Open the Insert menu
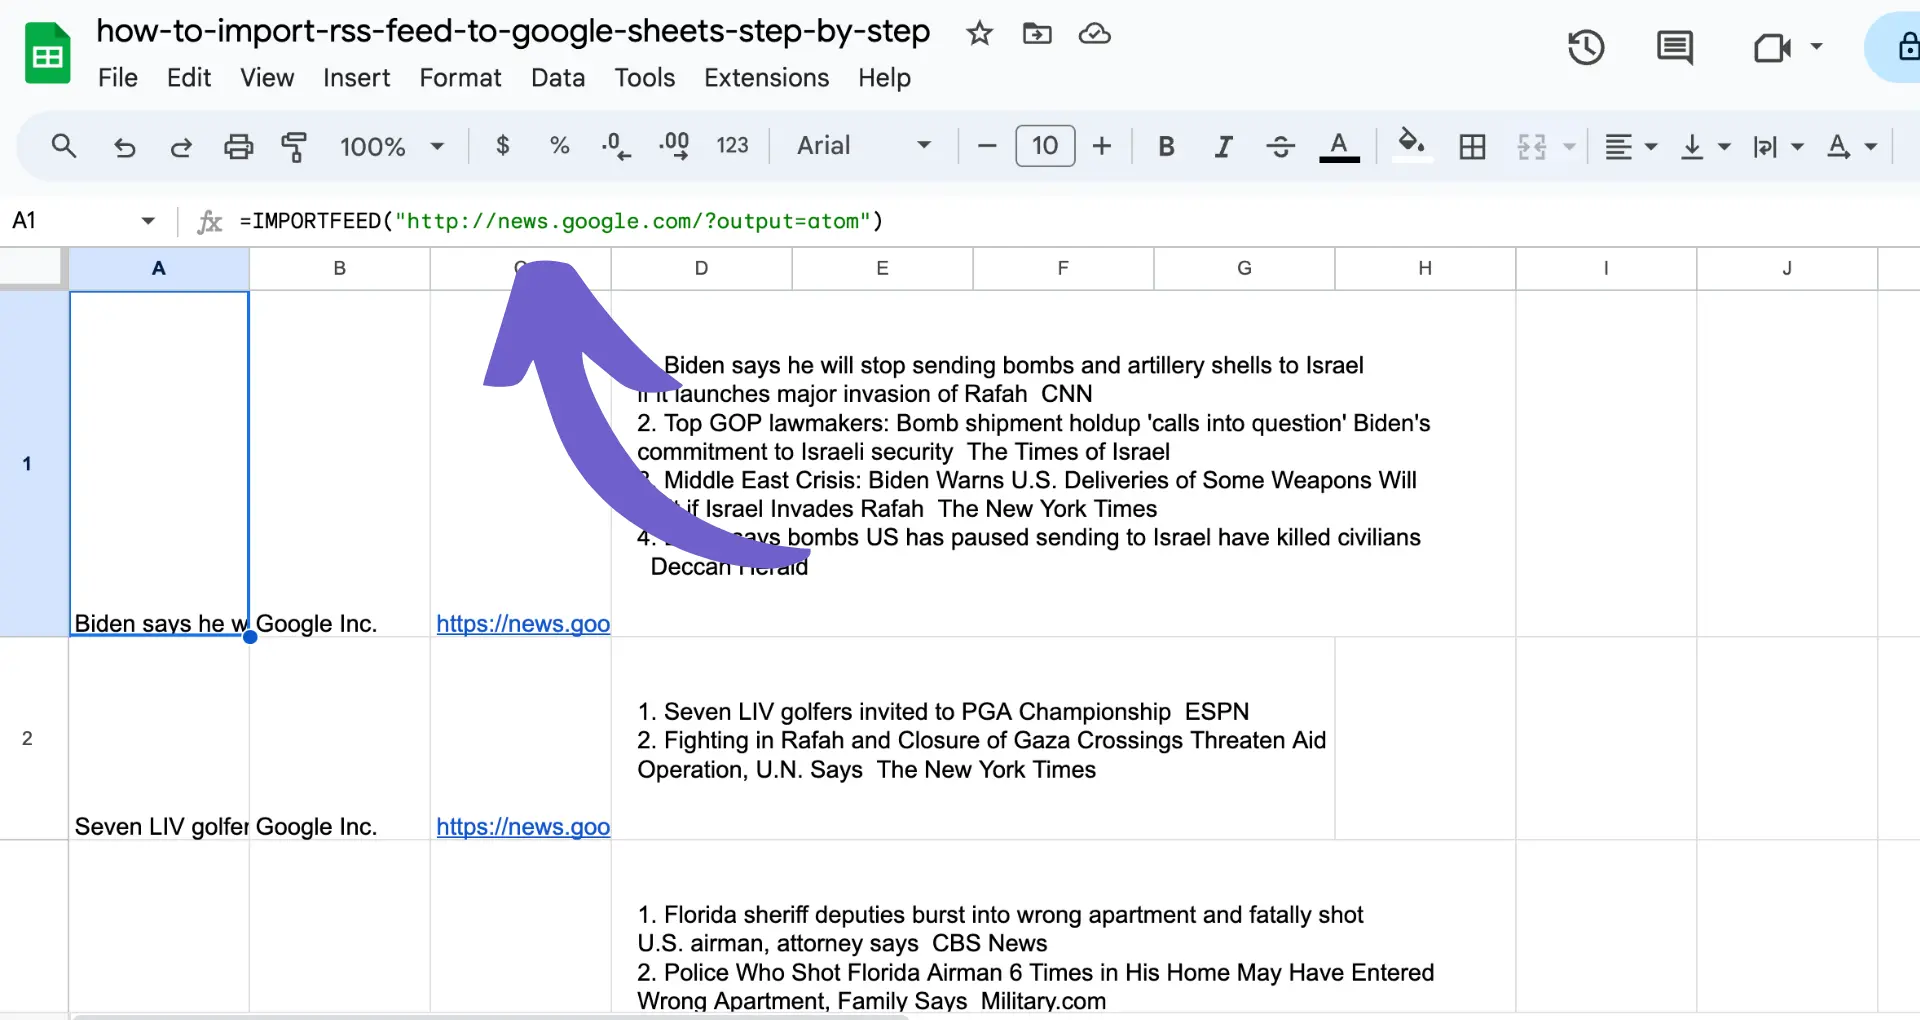Viewport: 1920px width, 1020px height. pyautogui.click(x=356, y=78)
